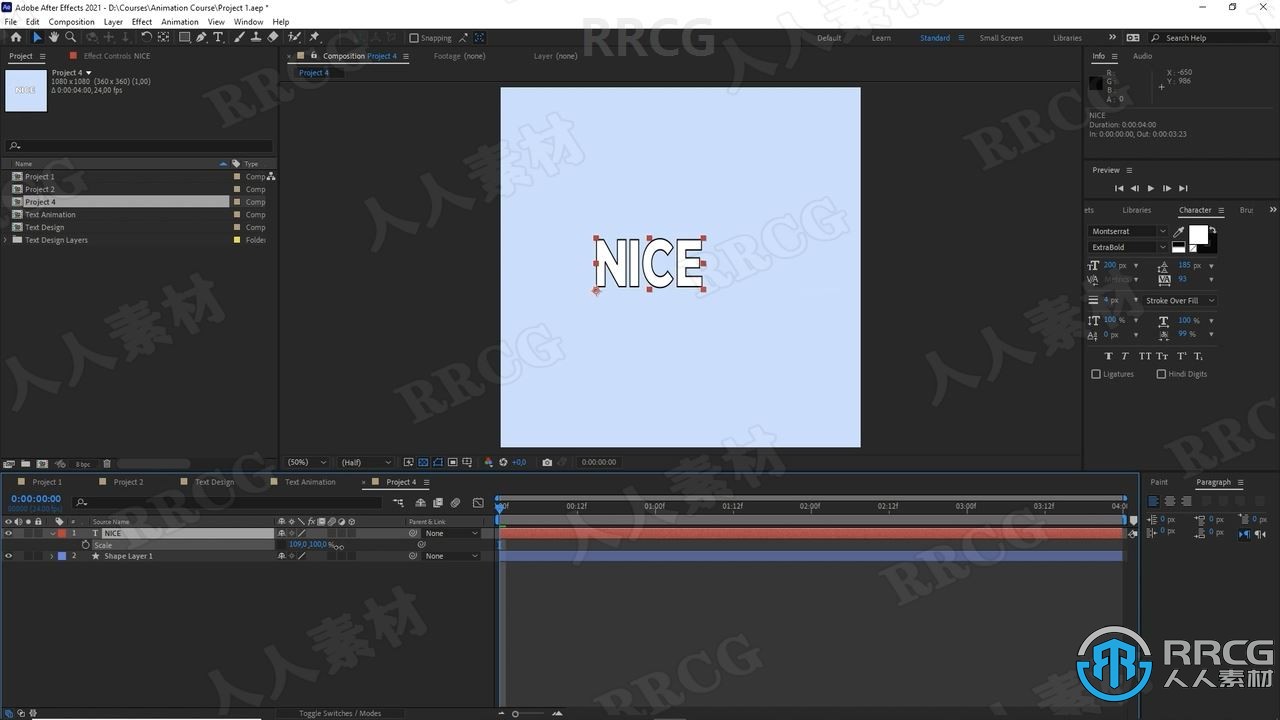Click the timeline search field
The image size is (1280, 720).
point(228,502)
